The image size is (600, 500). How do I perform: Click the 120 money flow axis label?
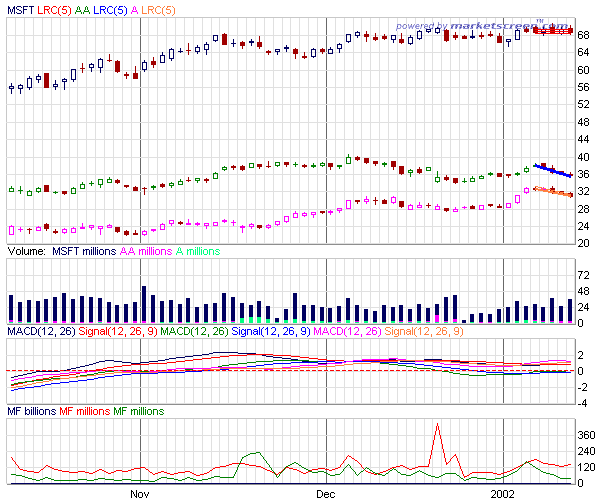tap(586, 467)
